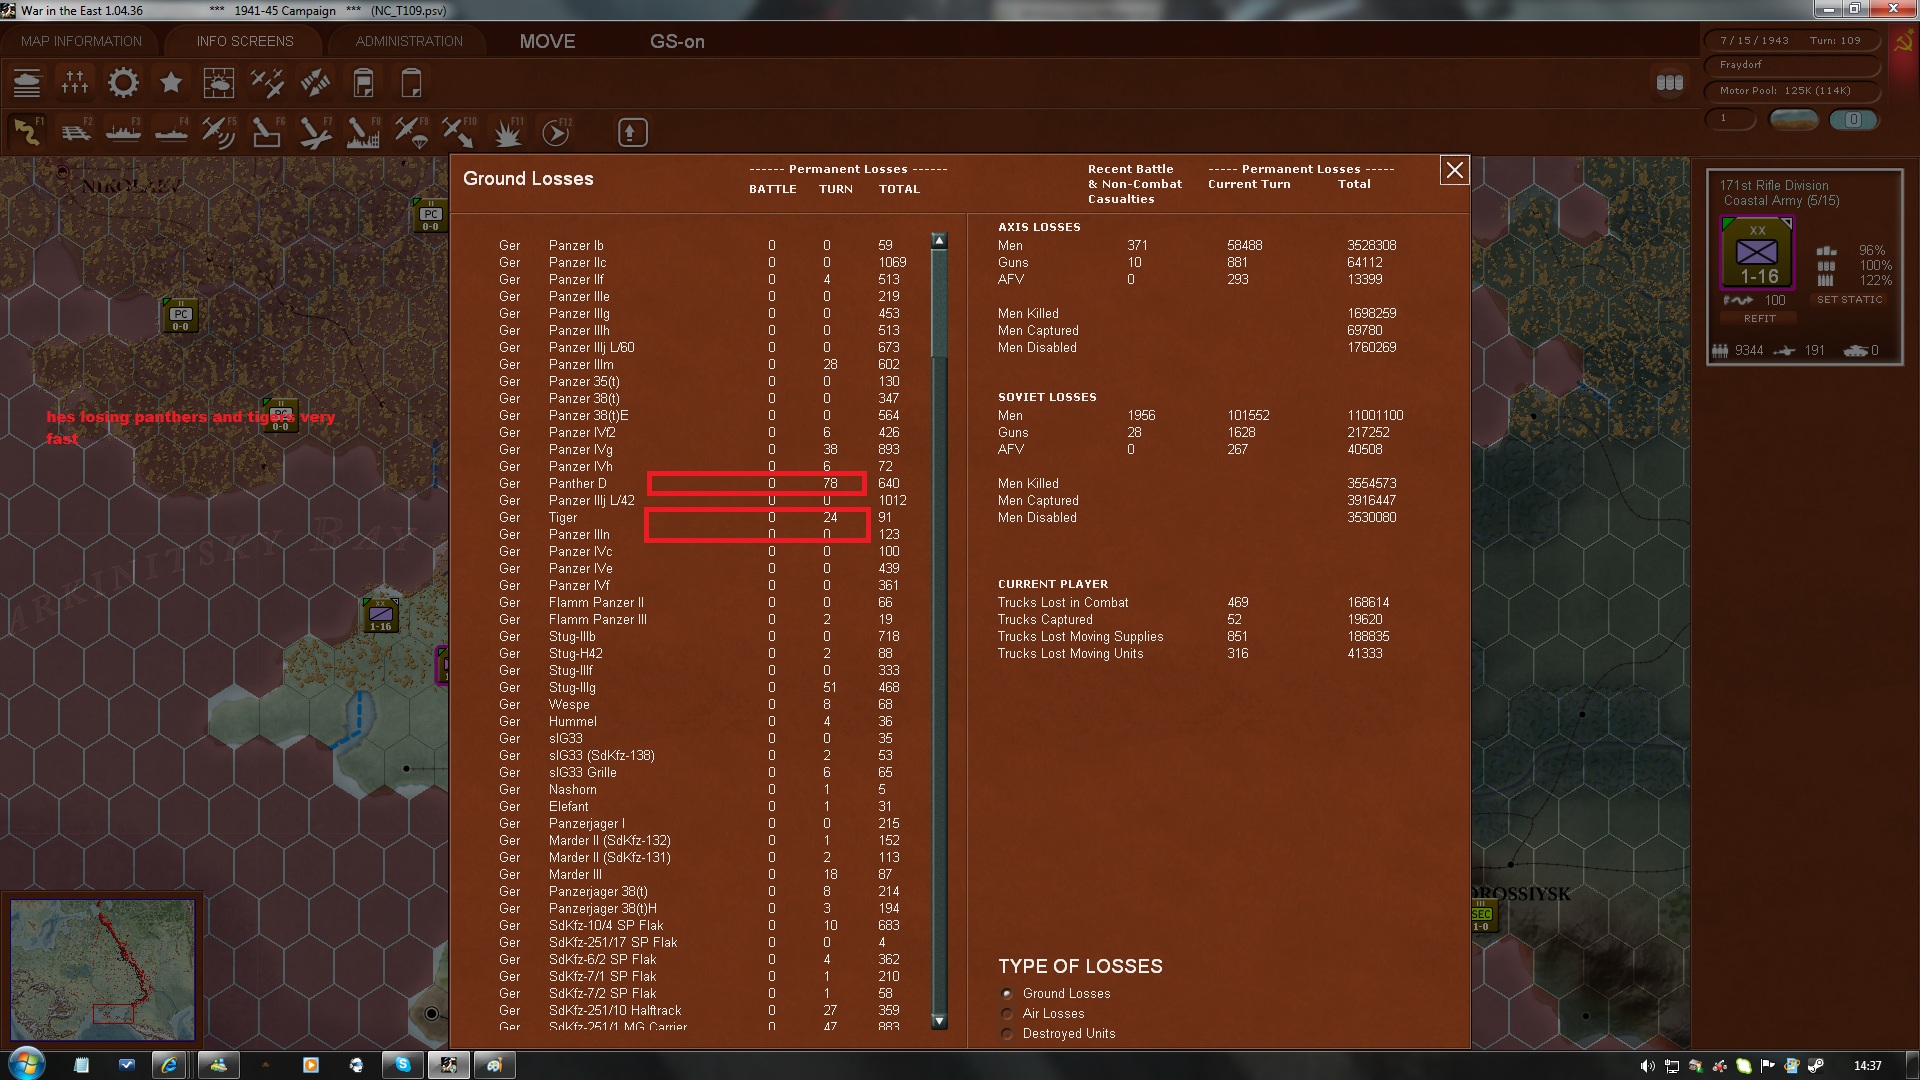Open the INFO SCREENS tab
The width and height of the screenshot is (1920, 1080).
pos(245,41)
